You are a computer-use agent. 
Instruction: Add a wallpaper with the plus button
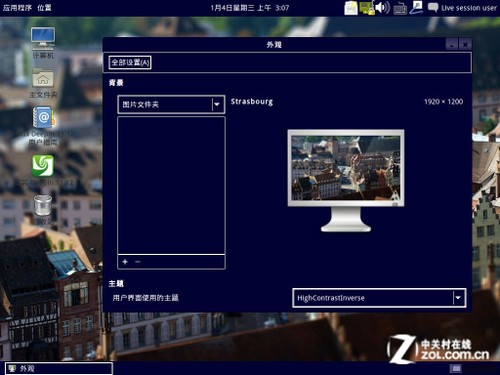125,262
